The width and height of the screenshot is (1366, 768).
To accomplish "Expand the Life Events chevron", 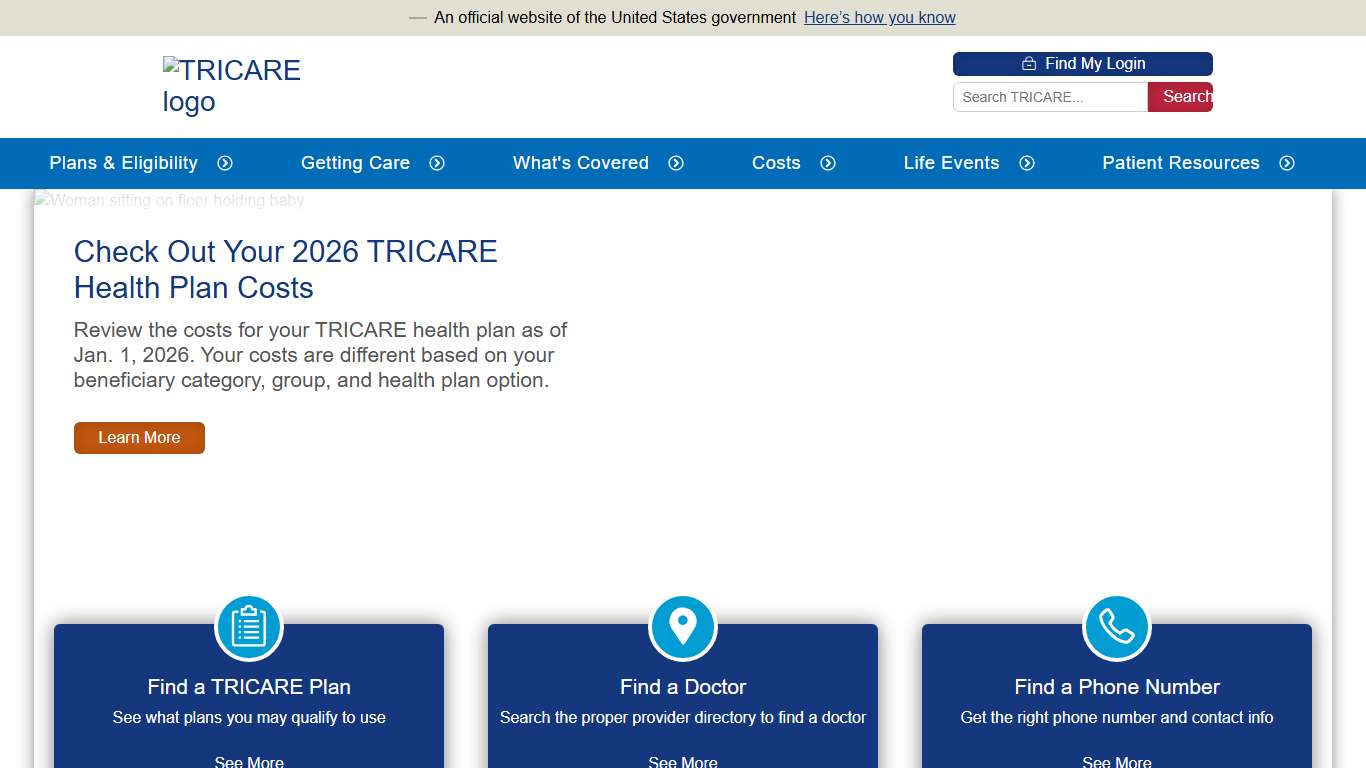I will (1027, 163).
